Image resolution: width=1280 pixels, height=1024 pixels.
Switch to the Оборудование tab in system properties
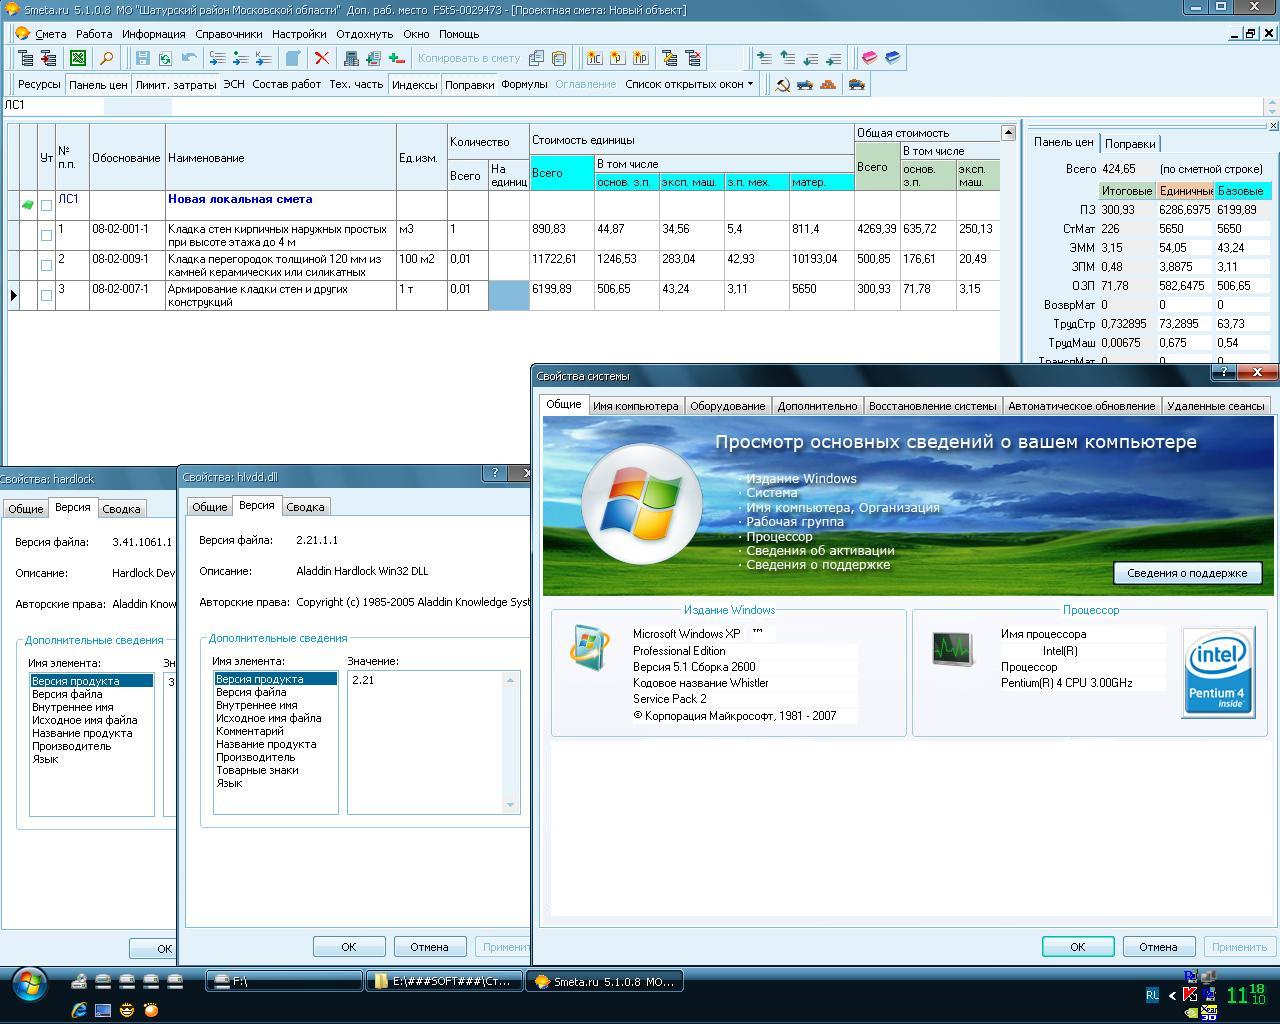(728, 406)
